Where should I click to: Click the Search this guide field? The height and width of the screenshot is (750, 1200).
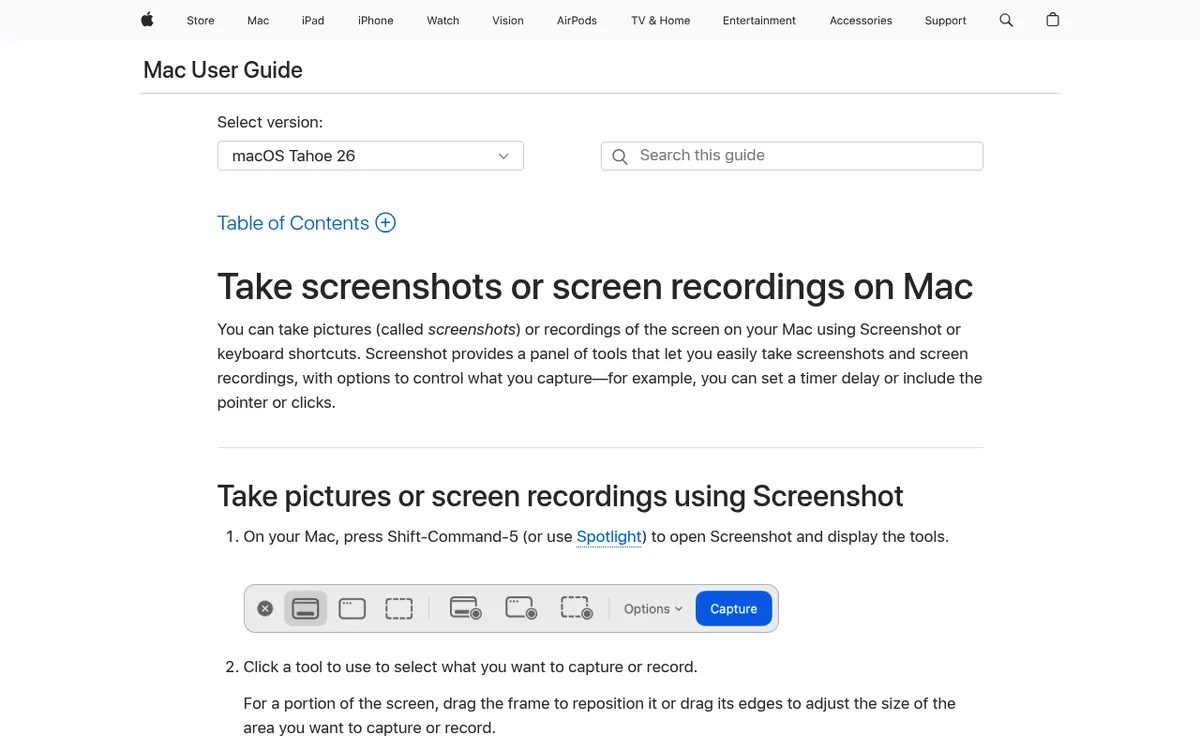tap(792, 156)
